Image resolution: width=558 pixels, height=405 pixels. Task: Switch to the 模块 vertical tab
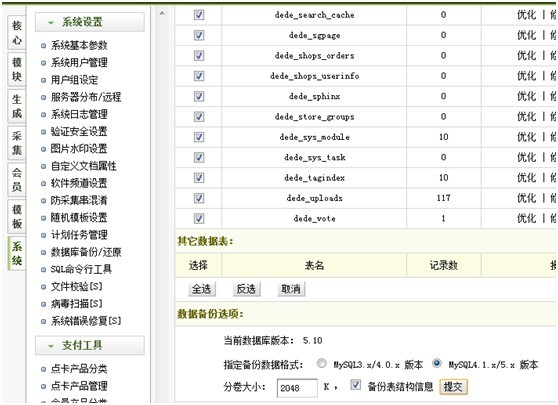coord(17,69)
